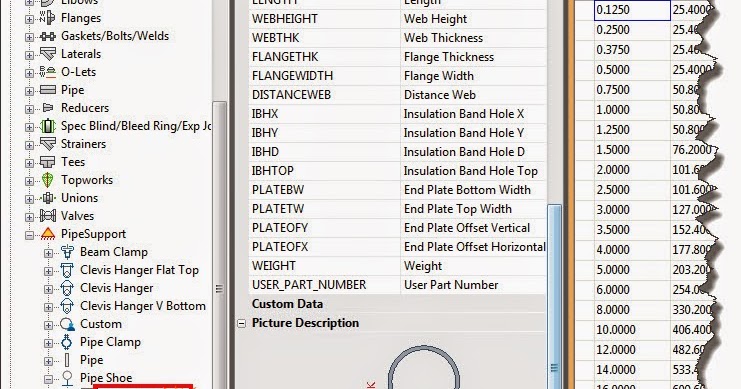Select the O-Lets tree item
This screenshot has width=741, height=389.
point(78,72)
